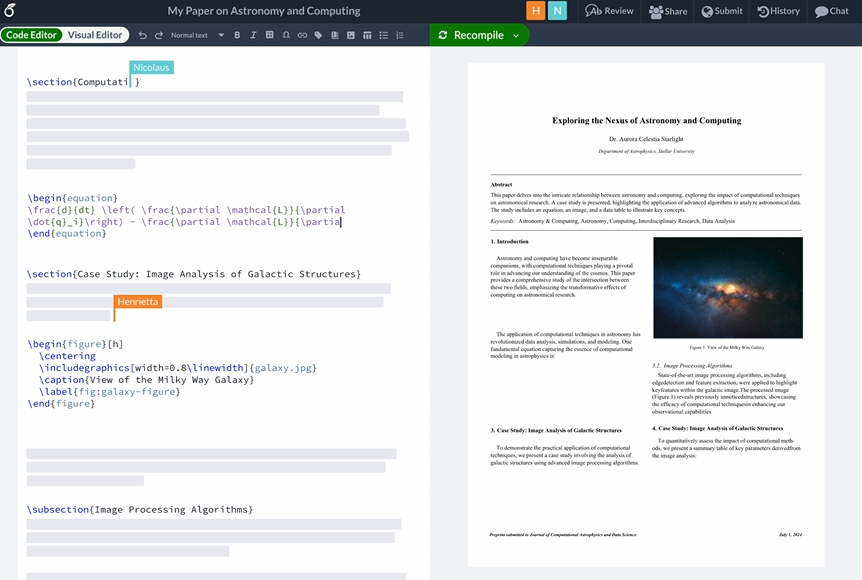Expand the Recompile options arrow
The width and height of the screenshot is (862, 580).
516,35
